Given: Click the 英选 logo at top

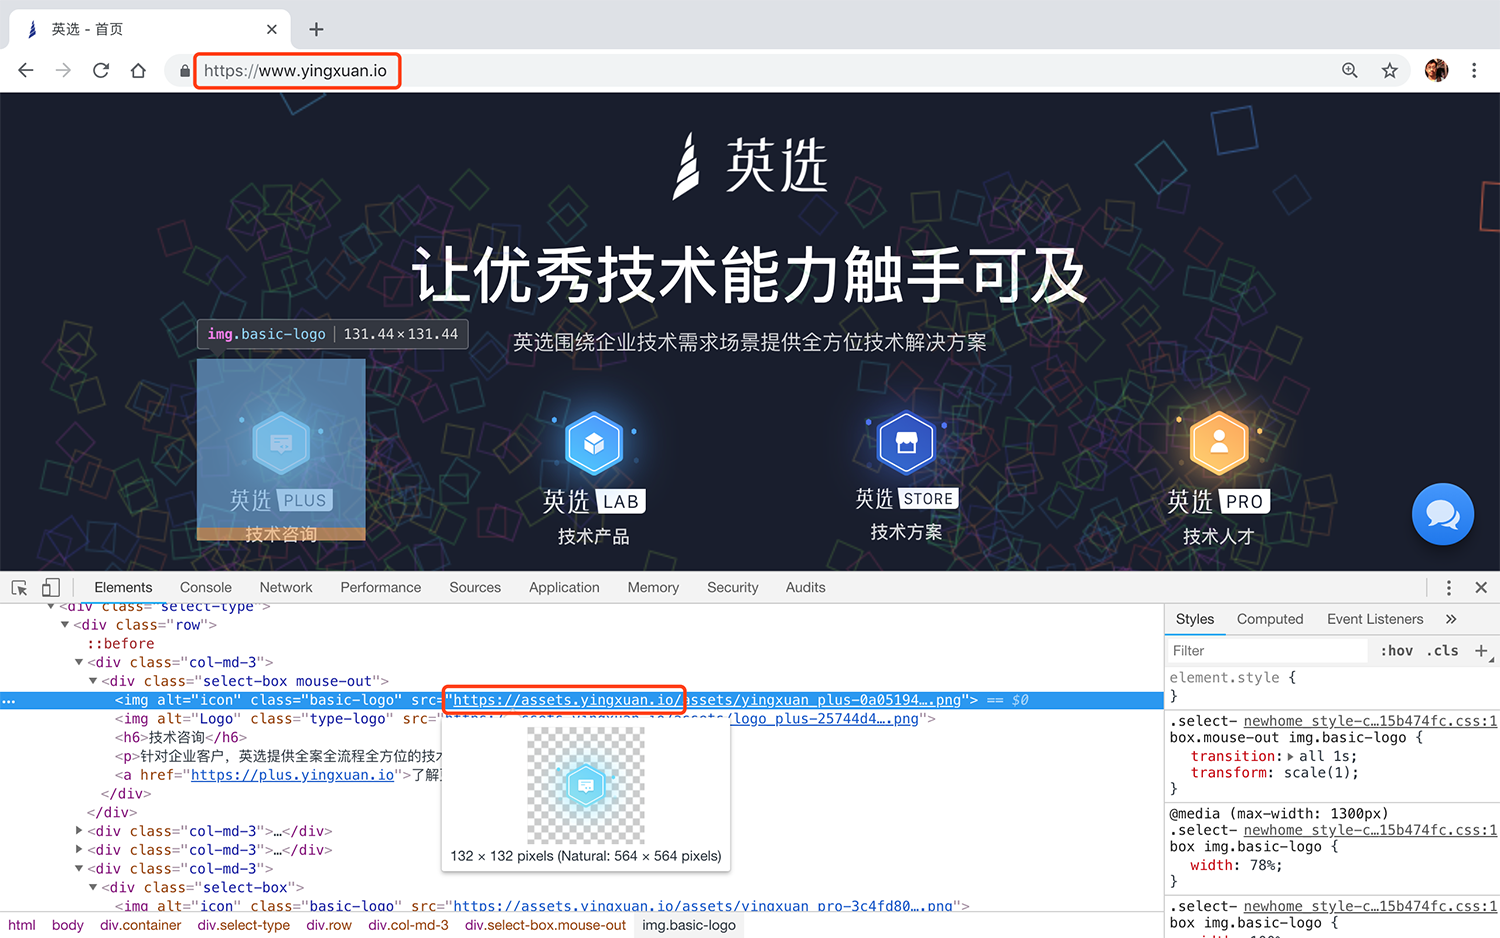Looking at the screenshot, I should point(751,165).
